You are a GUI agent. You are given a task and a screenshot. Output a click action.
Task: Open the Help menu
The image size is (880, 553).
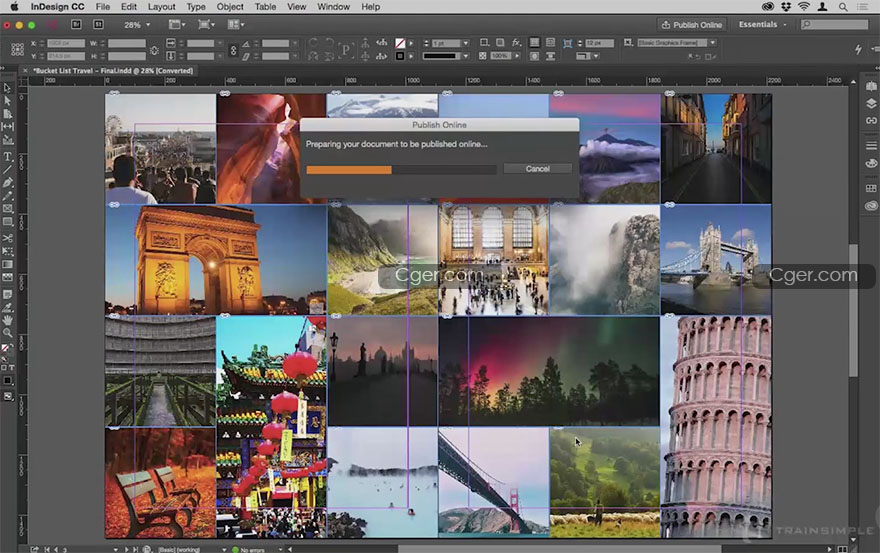[370, 7]
